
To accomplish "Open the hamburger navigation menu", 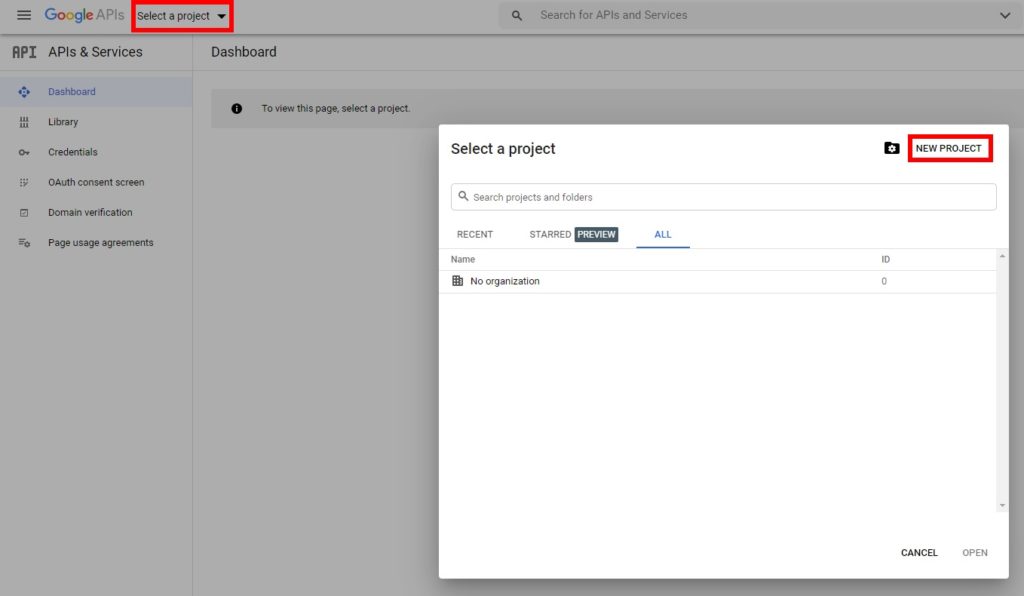I will tap(24, 15).
